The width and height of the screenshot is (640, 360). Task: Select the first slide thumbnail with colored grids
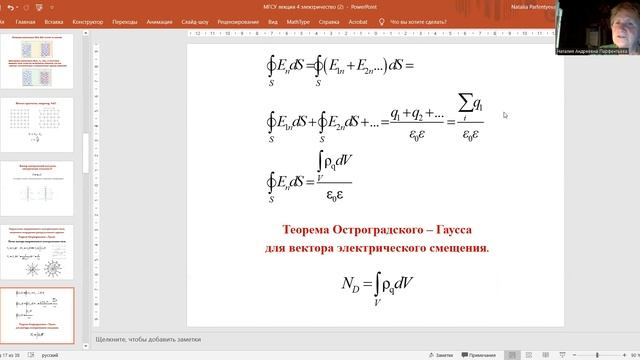pos(37,61)
